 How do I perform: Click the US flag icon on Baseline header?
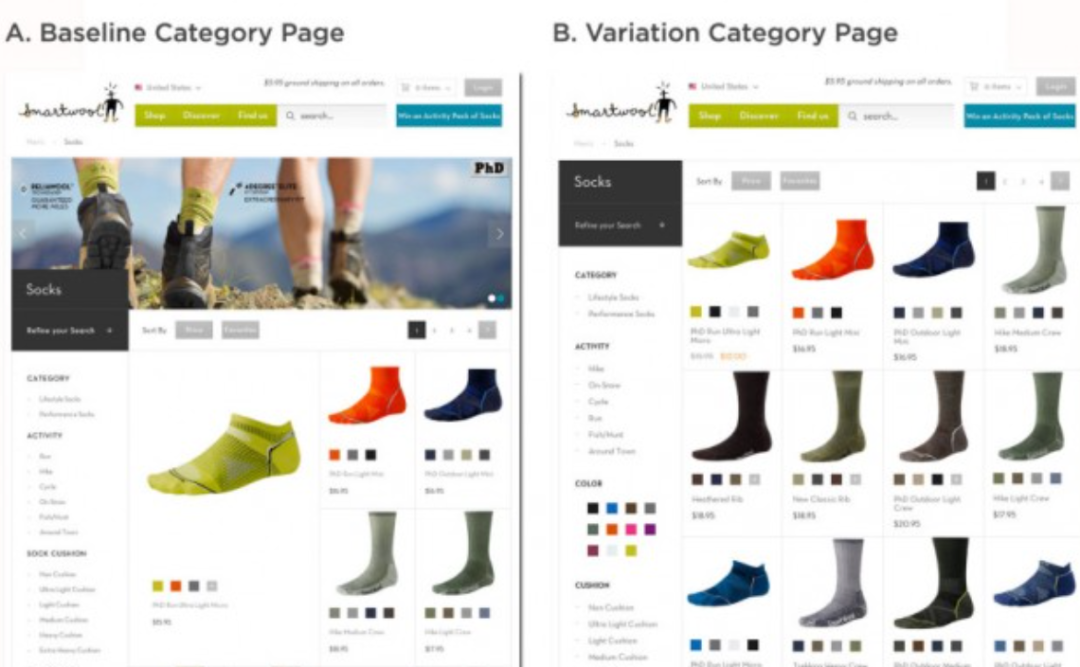pyautogui.click(x=138, y=88)
